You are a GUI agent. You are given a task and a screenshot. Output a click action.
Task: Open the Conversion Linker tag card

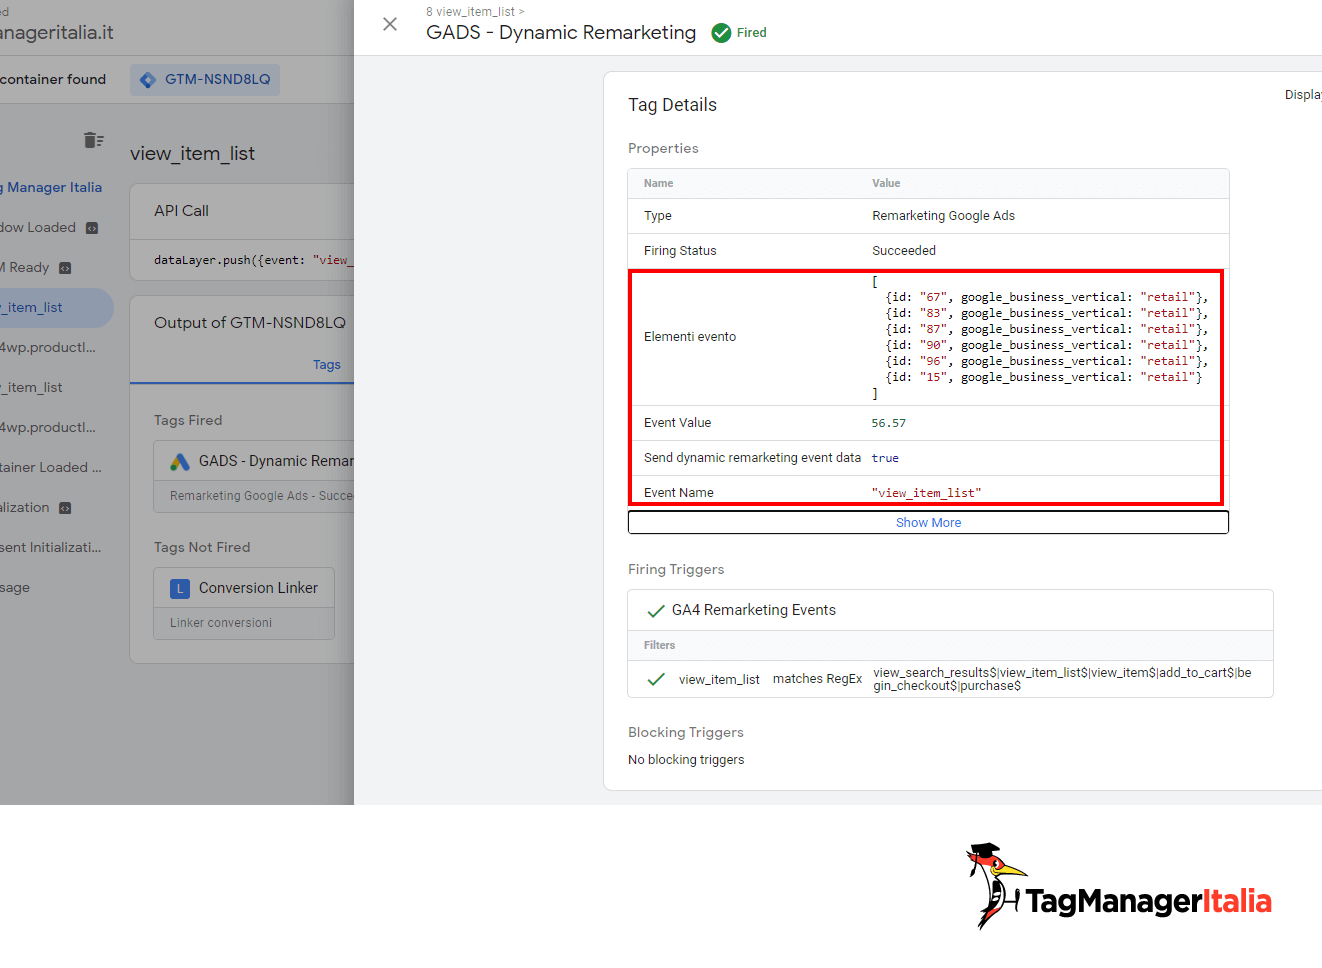pos(244,604)
